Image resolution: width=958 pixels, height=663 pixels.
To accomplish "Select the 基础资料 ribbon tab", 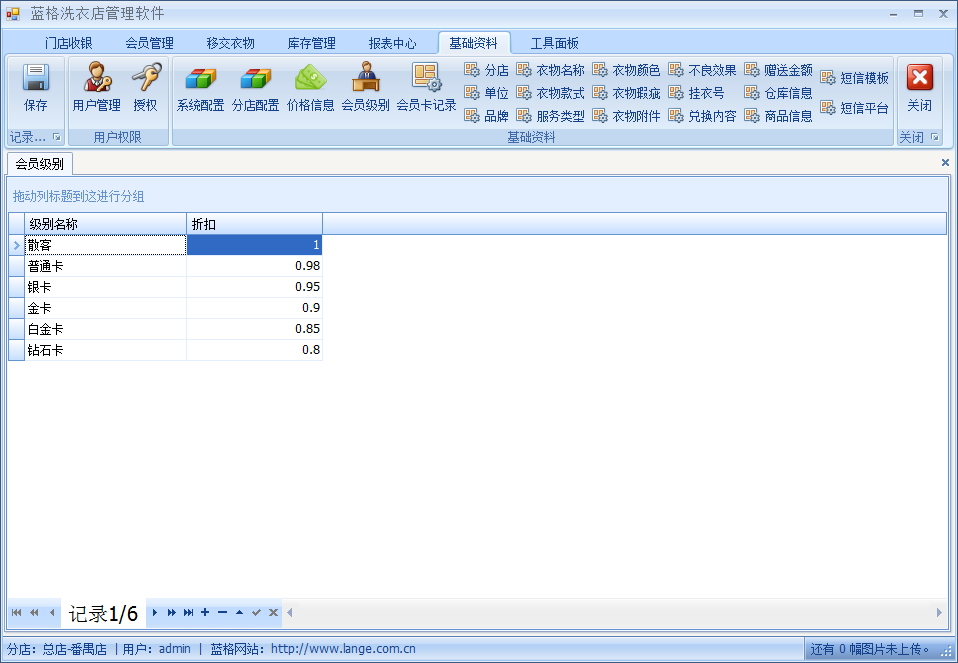I will pyautogui.click(x=474, y=43).
